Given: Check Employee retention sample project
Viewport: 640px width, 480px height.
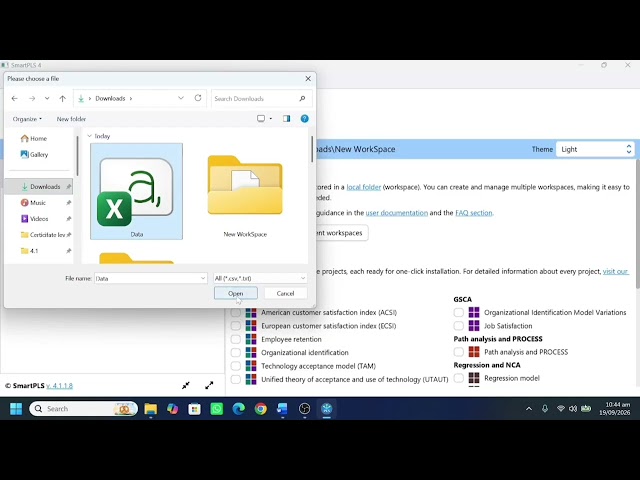Looking at the screenshot, I should [x=236, y=339].
